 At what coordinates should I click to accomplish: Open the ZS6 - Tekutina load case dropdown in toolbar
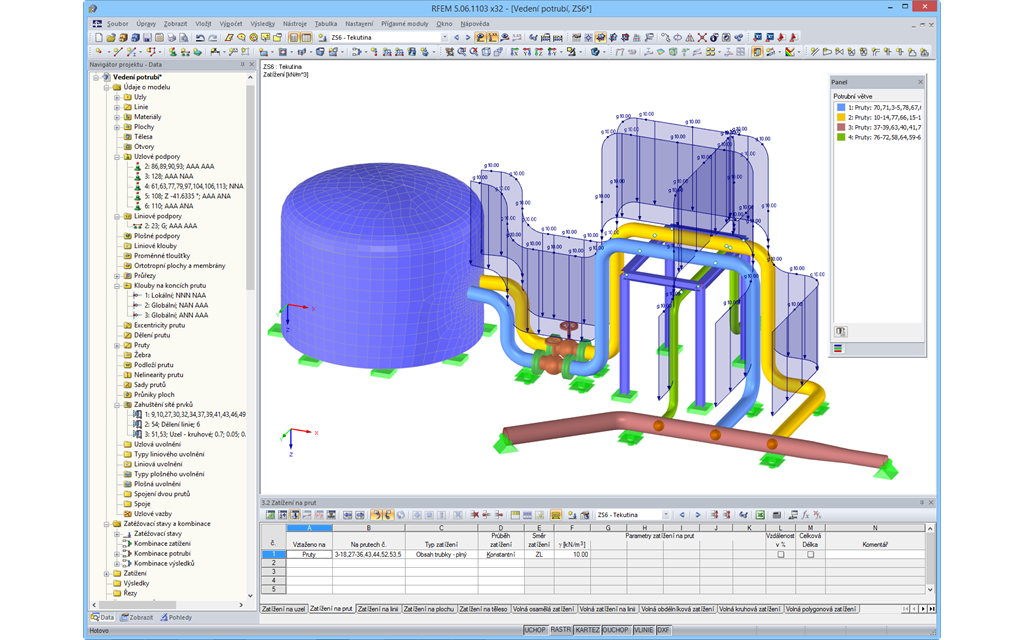tap(444, 37)
